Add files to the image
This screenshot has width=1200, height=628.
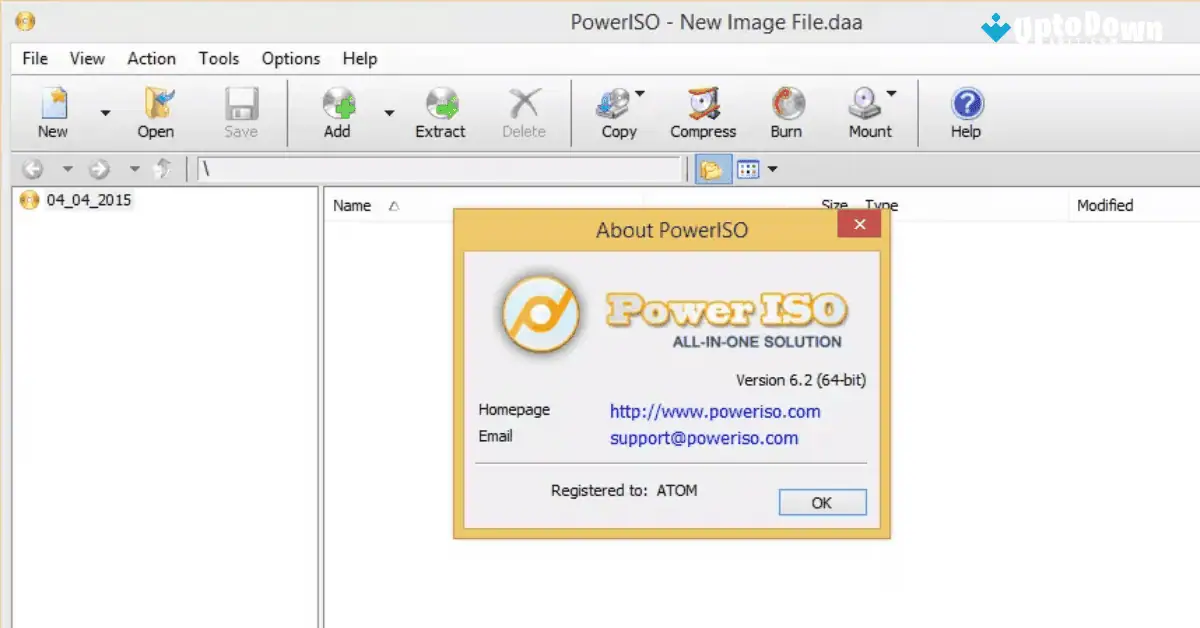point(336,110)
